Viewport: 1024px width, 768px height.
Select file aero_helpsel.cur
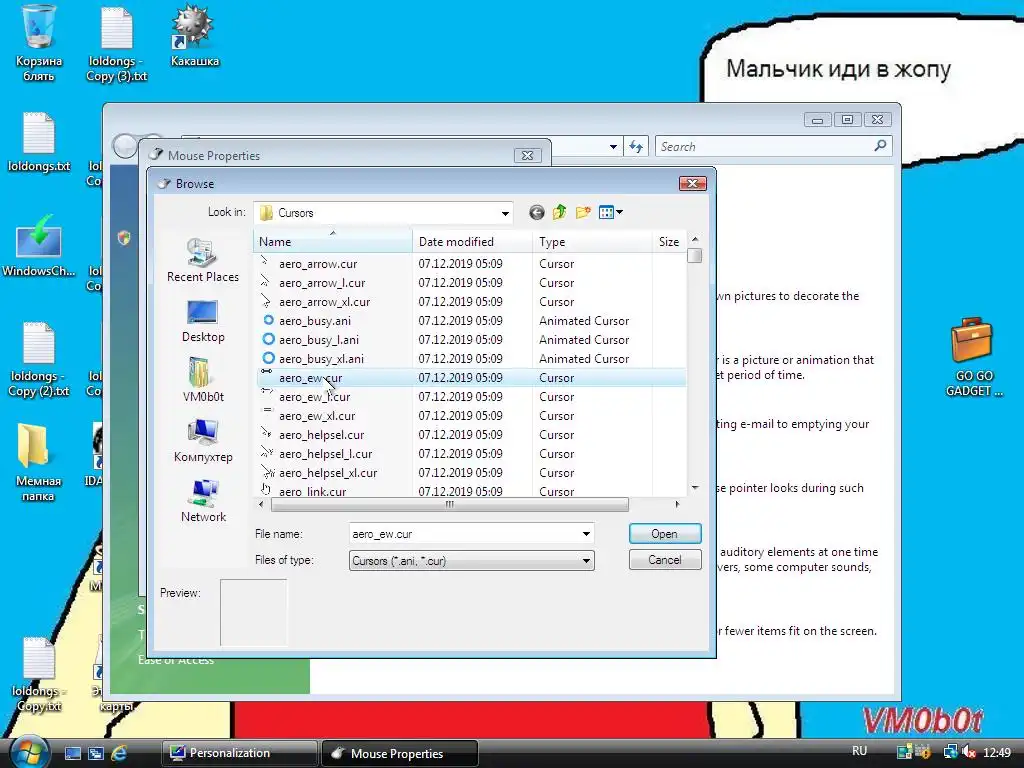(x=321, y=434)
